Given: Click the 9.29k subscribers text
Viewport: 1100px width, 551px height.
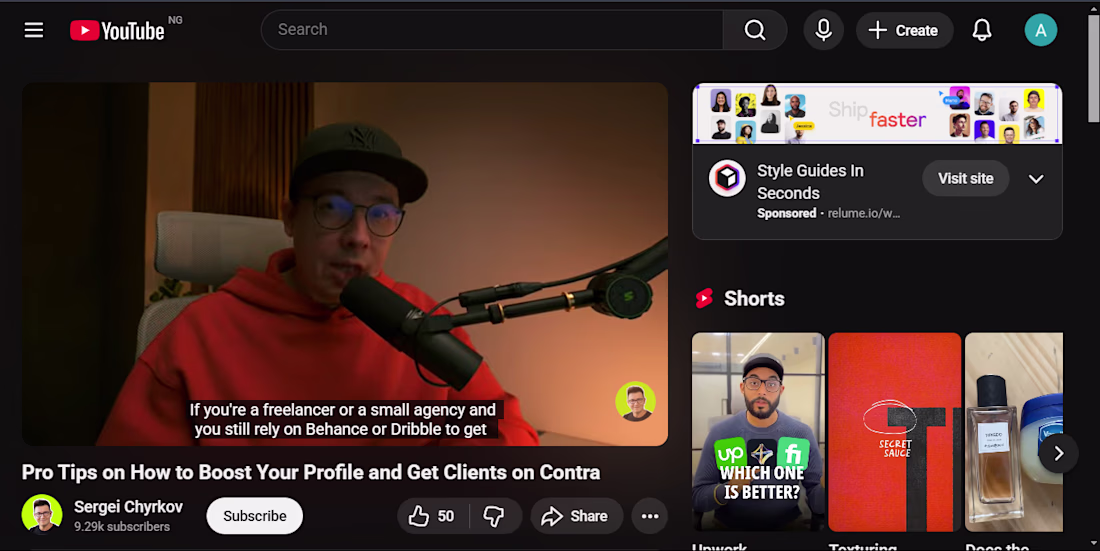Looking at the screenshot, I should [x=122, y=526].
